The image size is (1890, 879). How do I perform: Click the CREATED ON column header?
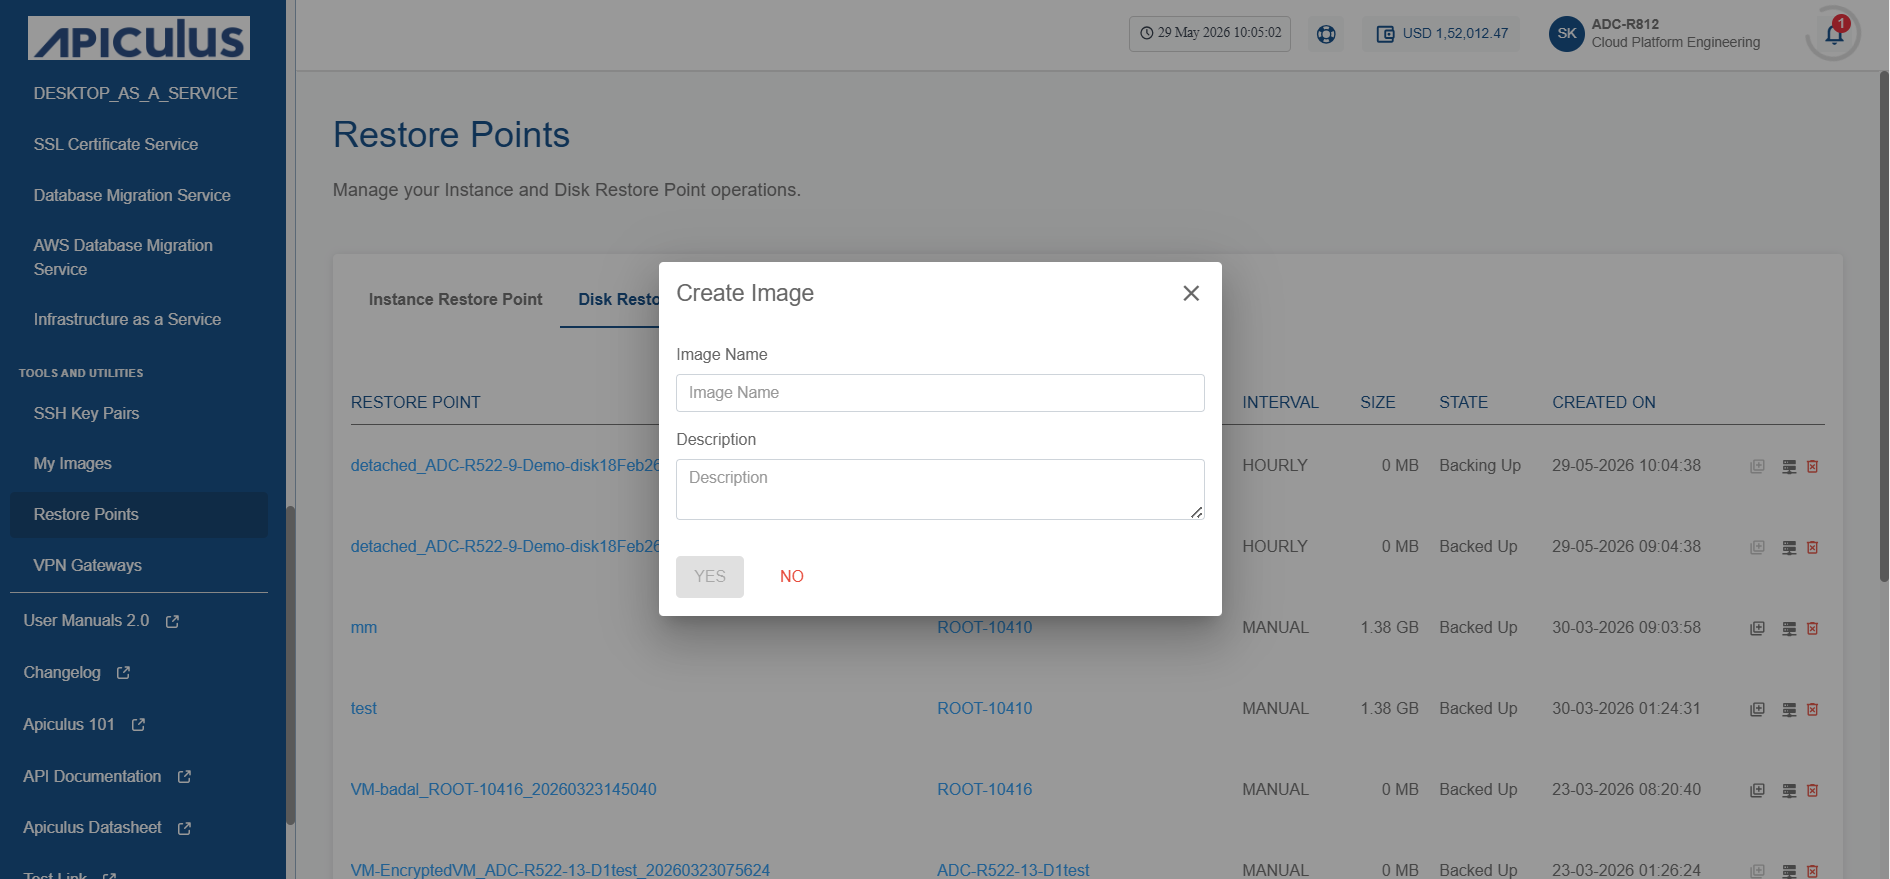[x=1604, y=402]
